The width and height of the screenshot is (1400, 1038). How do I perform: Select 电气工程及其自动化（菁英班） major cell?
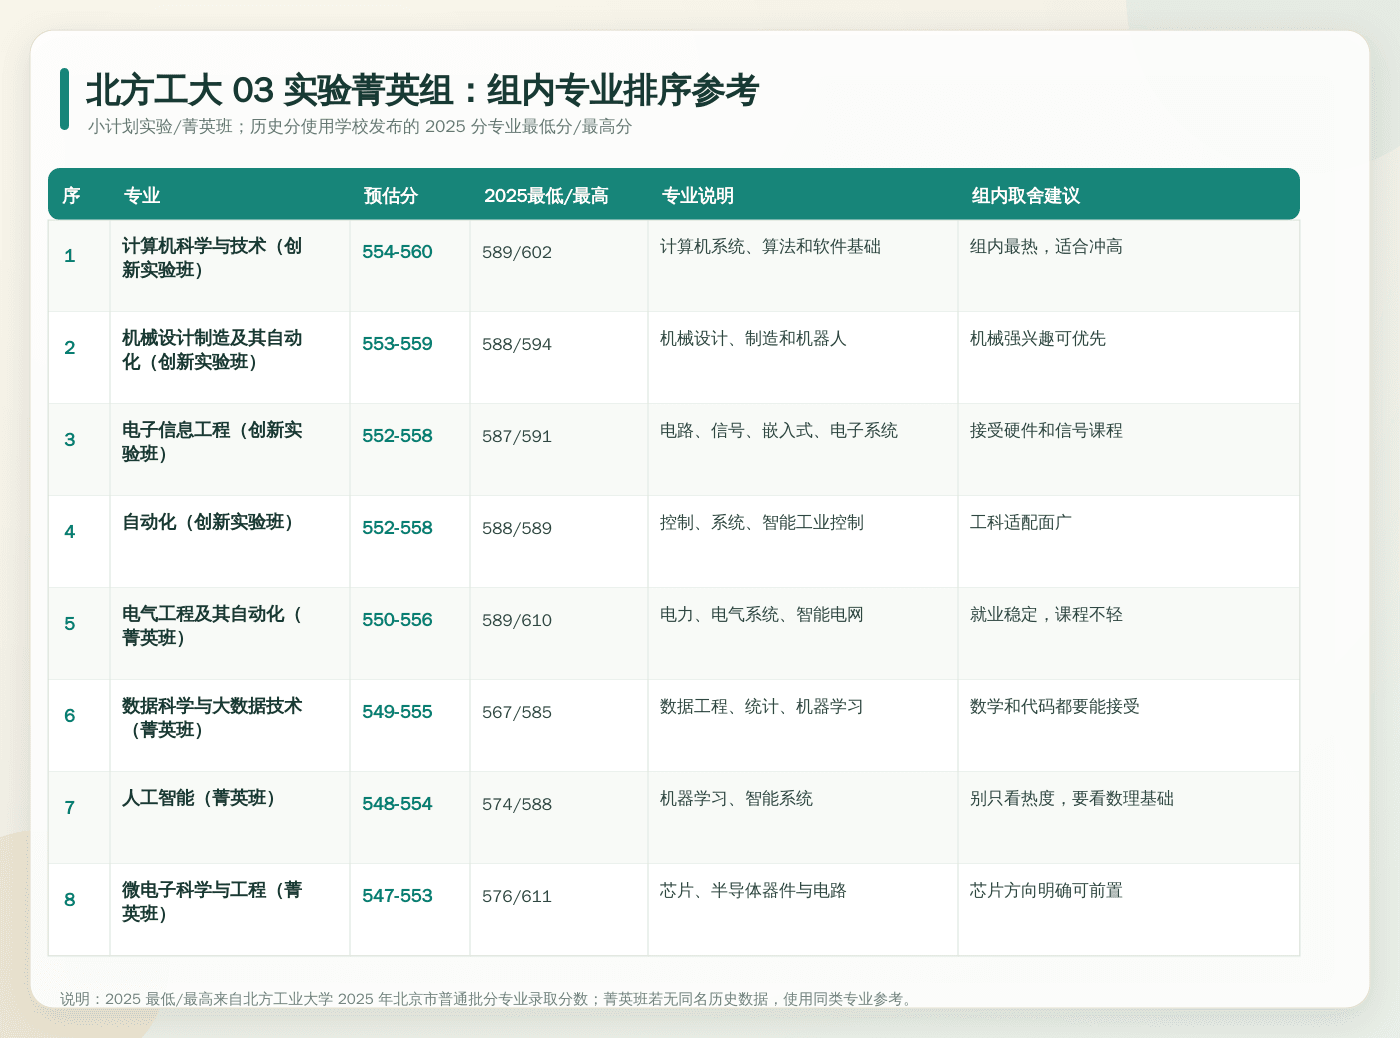coord(212,626)
